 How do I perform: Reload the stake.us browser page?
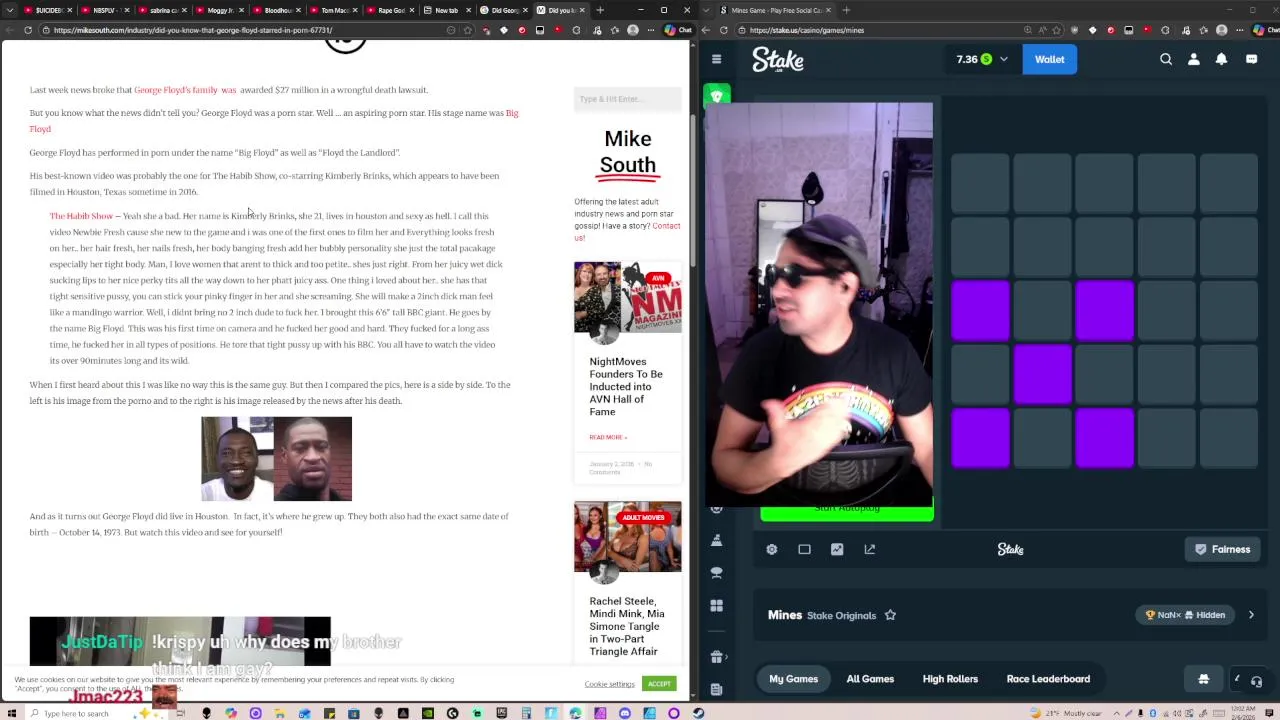[x=726, y=30]
